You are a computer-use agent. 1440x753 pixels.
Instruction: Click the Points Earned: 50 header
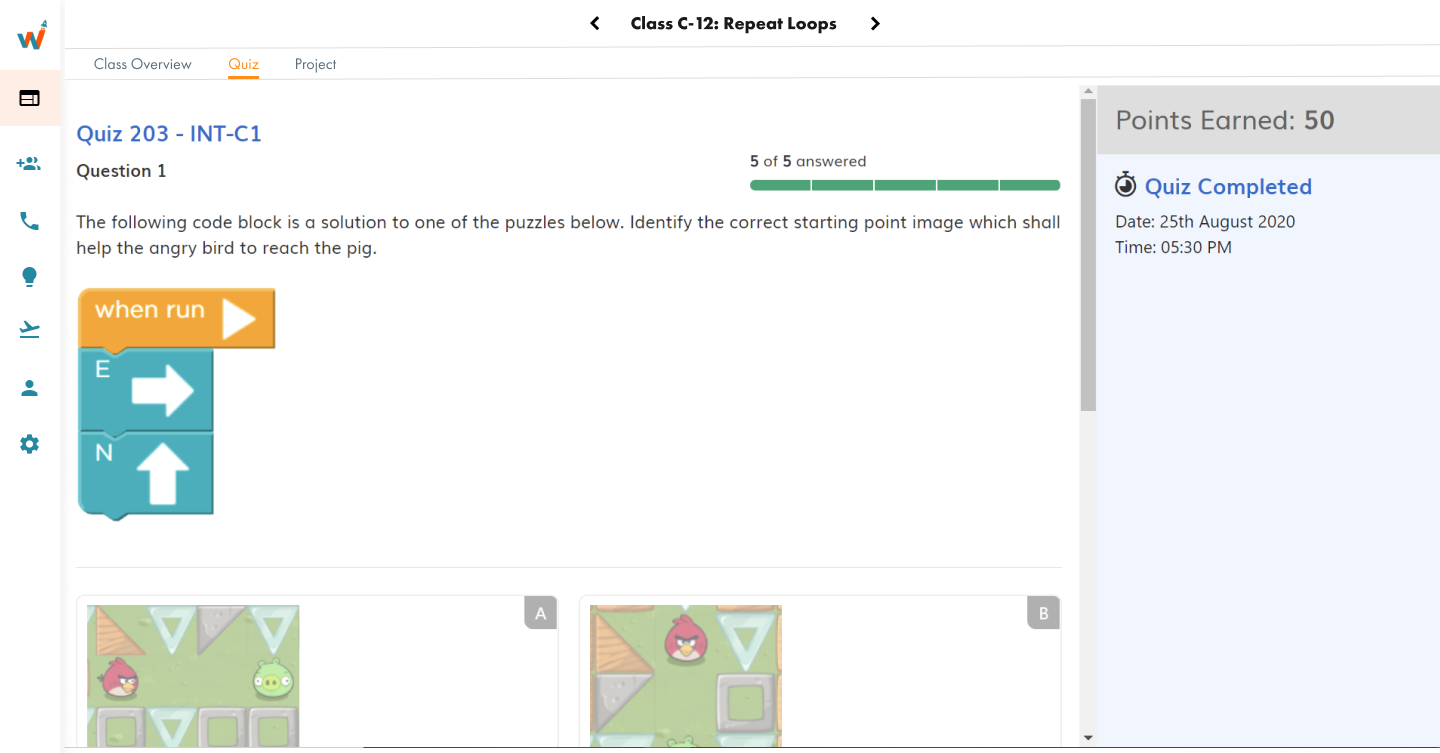tap(1225, 120)
